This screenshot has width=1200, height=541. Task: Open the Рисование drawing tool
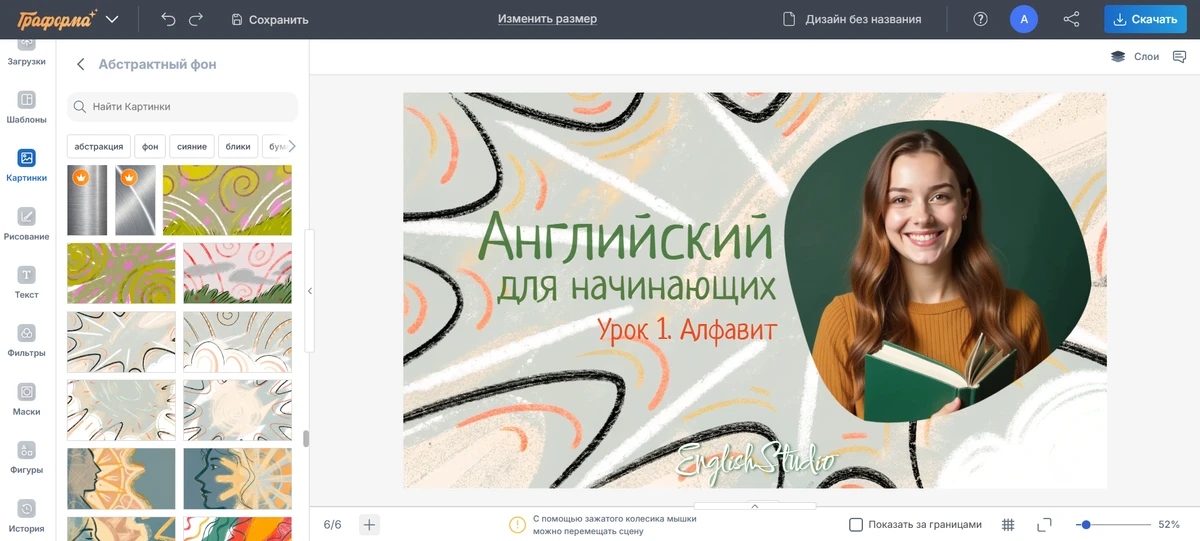(27, 223)
